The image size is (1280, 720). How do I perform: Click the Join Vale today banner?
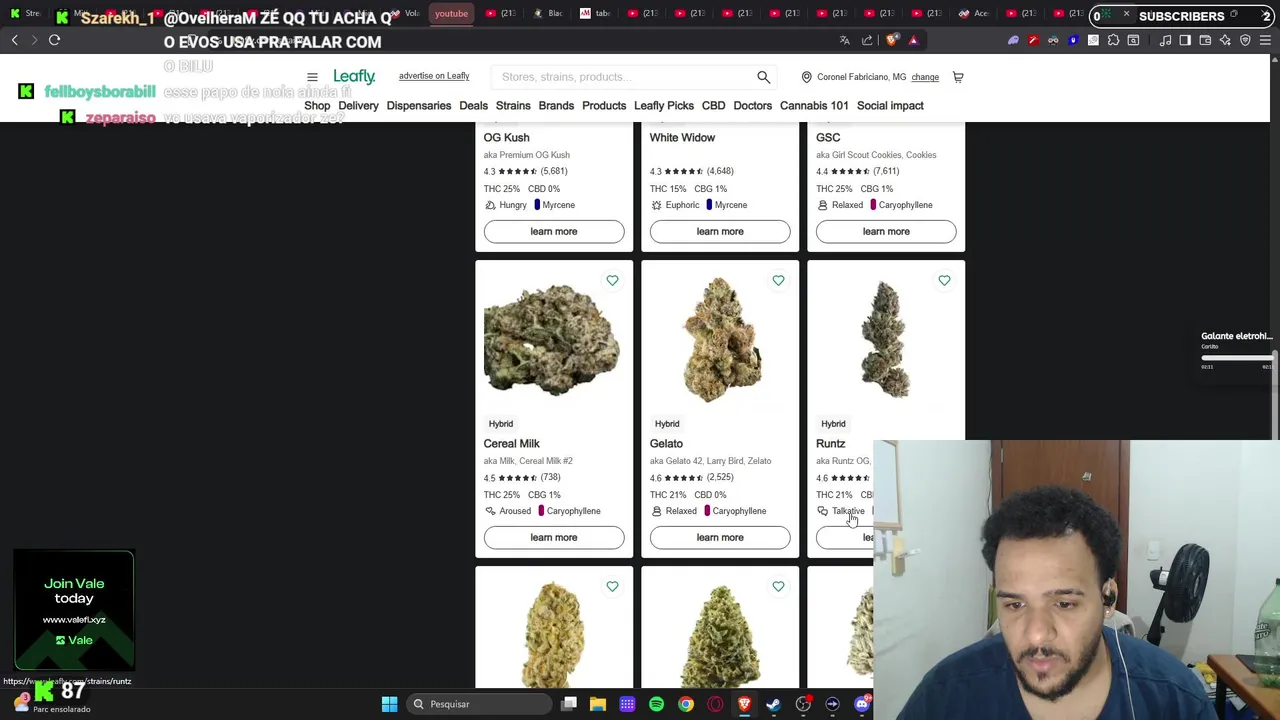coord(74,610)
